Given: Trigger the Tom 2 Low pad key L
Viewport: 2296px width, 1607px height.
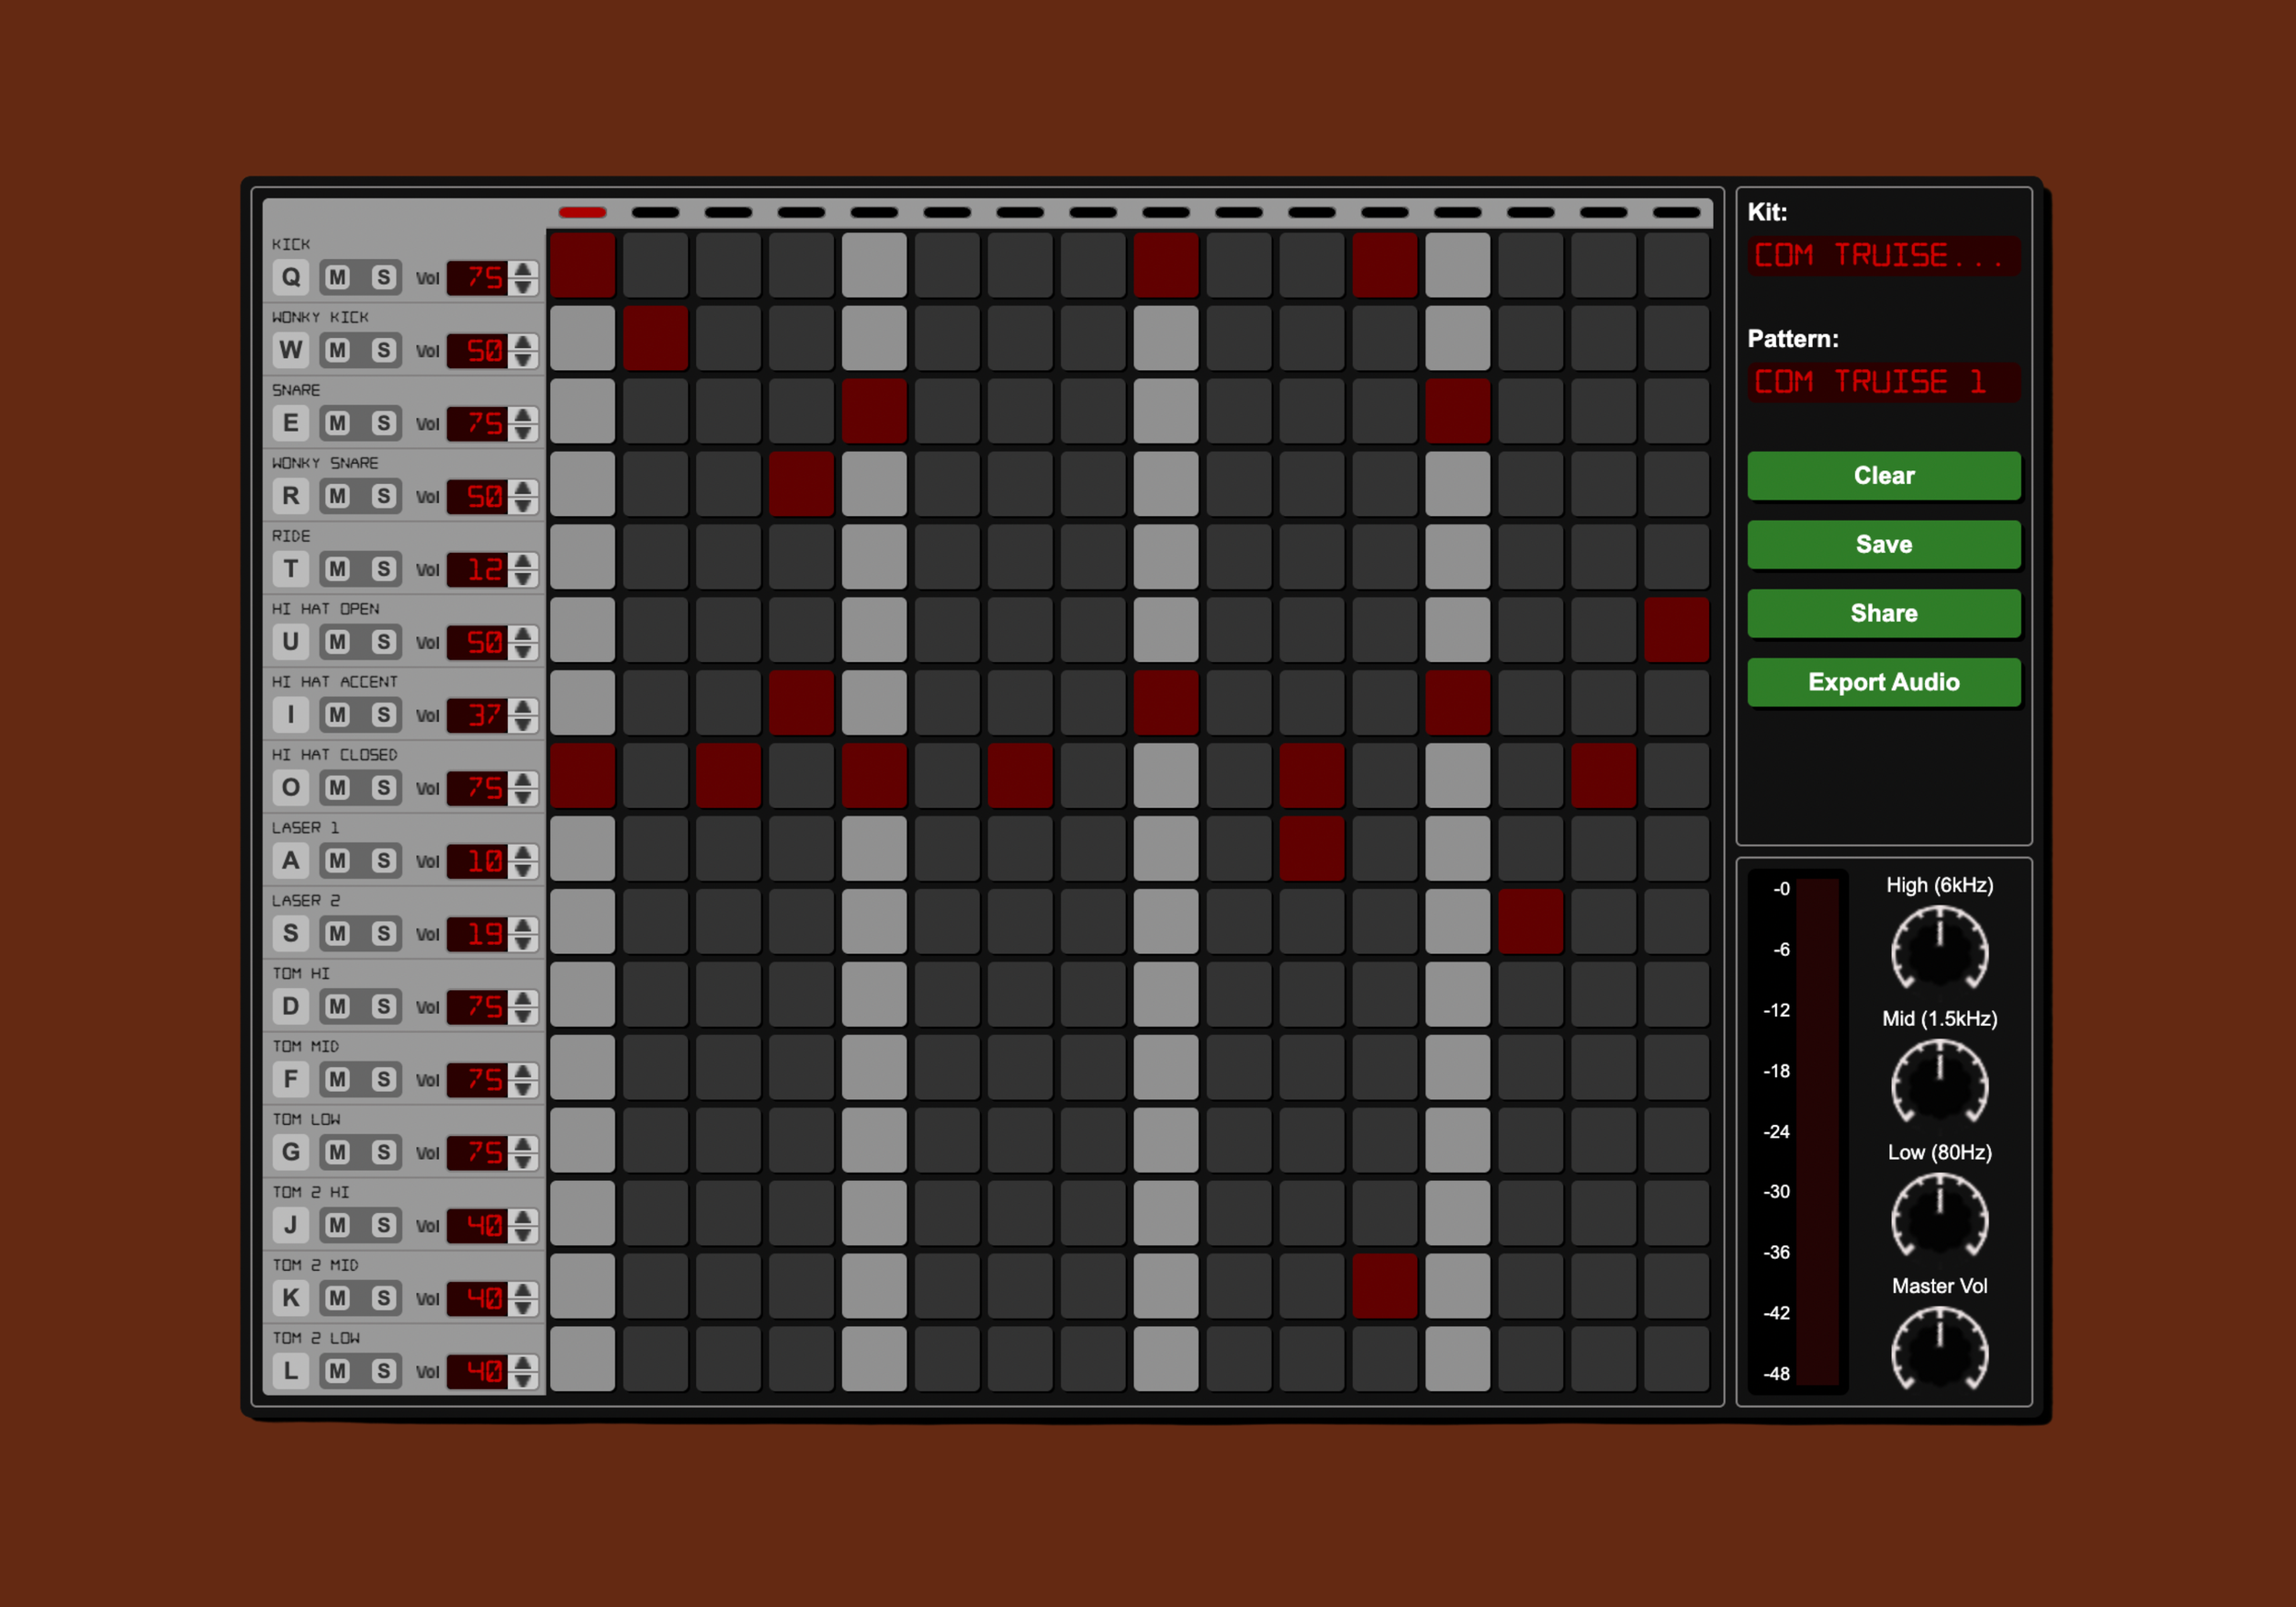Looking at the screenshot, I should 290,1370.
